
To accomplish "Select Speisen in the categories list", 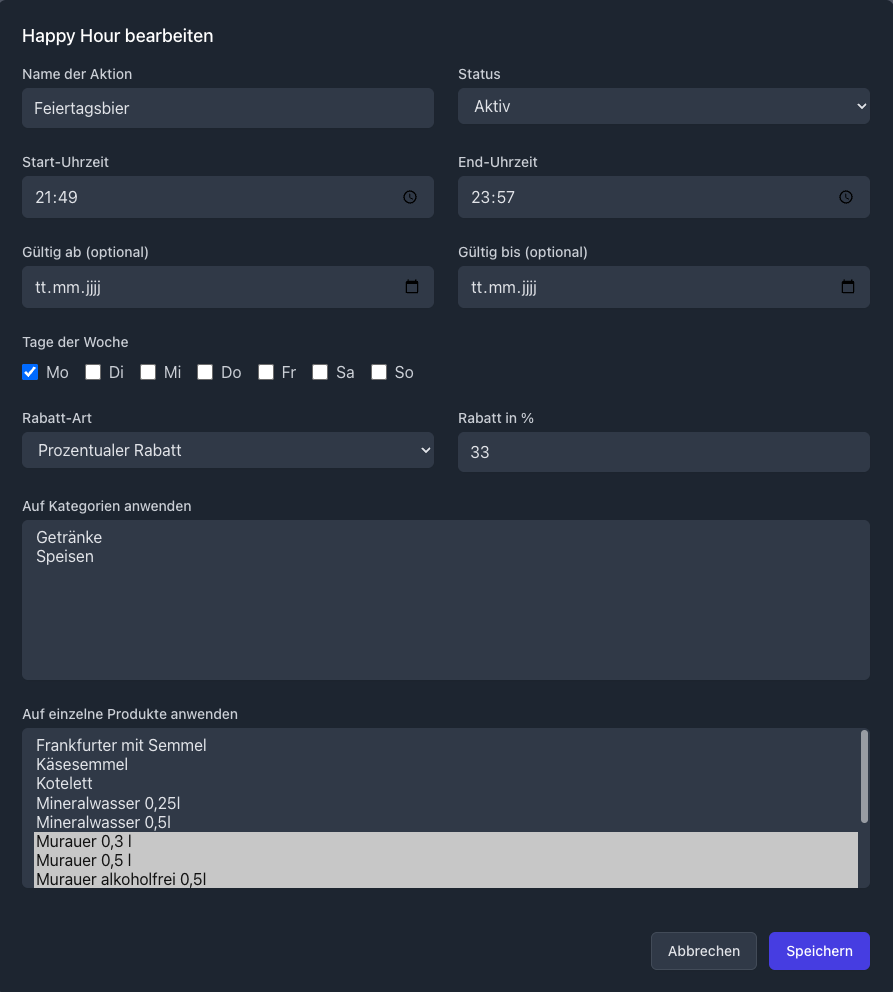I will [65, 556].
